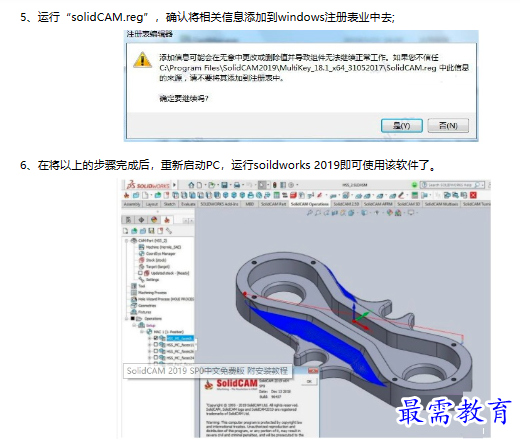Switch to the SolidCAM 3D tab
The image size is (520, 443).
tap(409, 204)
